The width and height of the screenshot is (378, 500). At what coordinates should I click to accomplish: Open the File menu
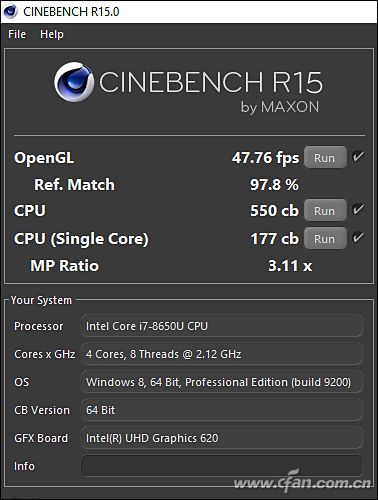[17, 34]
